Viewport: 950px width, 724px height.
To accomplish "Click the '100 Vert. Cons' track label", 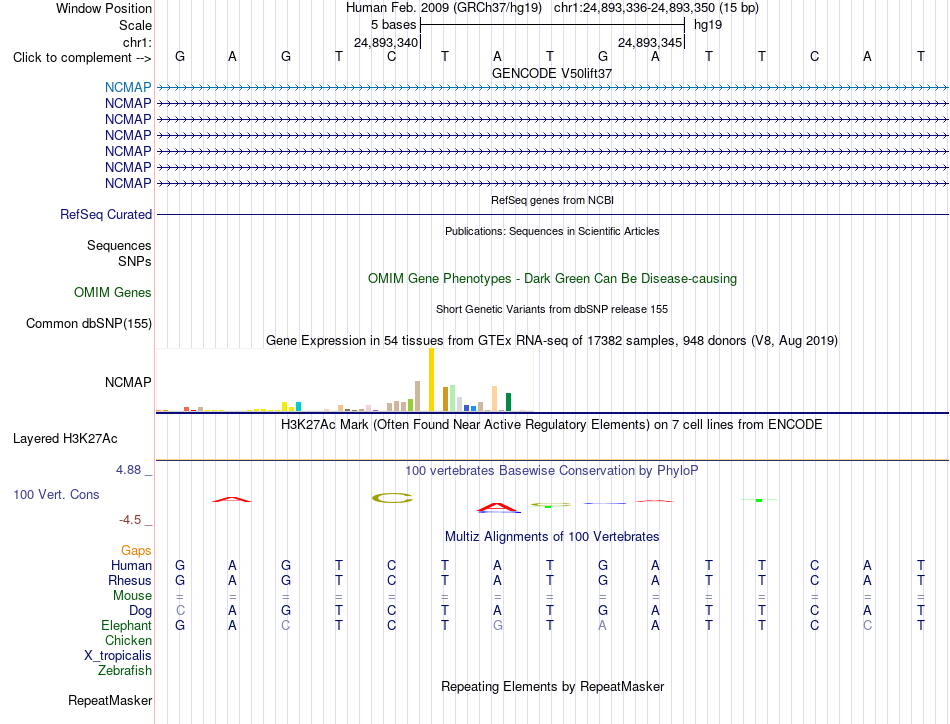I will (56, 494).
